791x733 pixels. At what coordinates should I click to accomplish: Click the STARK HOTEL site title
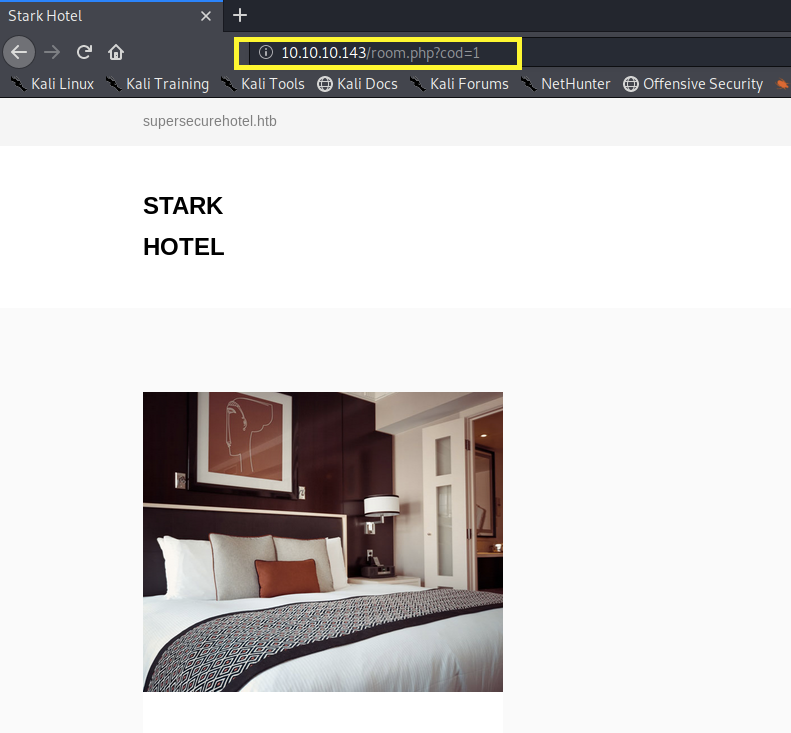(183, 226)
